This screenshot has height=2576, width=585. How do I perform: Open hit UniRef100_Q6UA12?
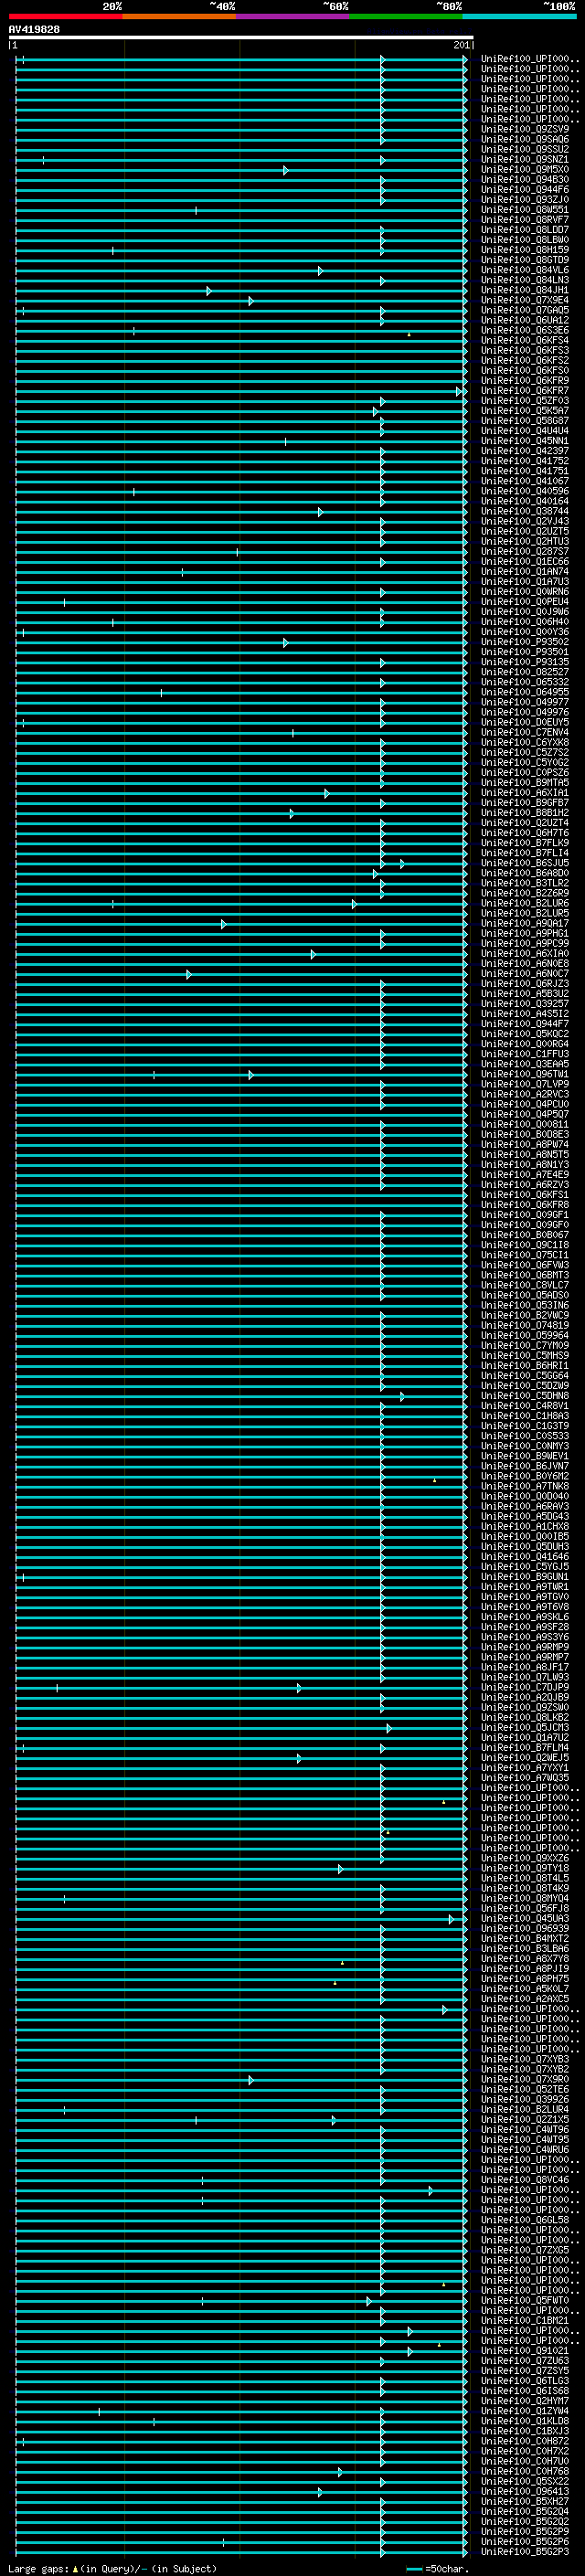point(525,320)
